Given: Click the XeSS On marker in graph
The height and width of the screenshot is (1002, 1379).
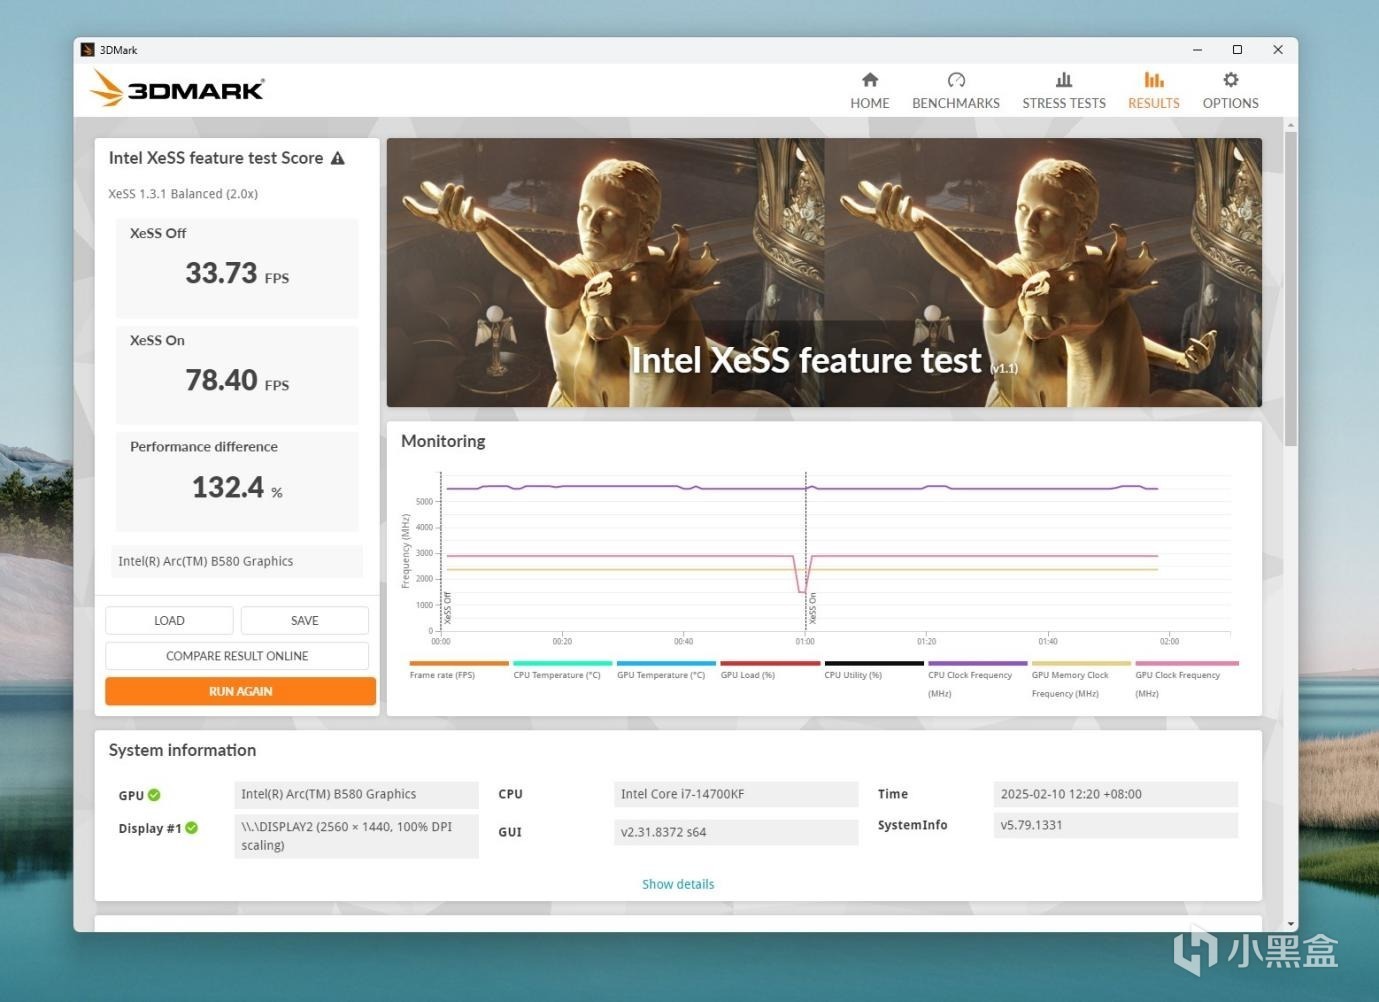Looking at the screenshot, I should [812, 608].
